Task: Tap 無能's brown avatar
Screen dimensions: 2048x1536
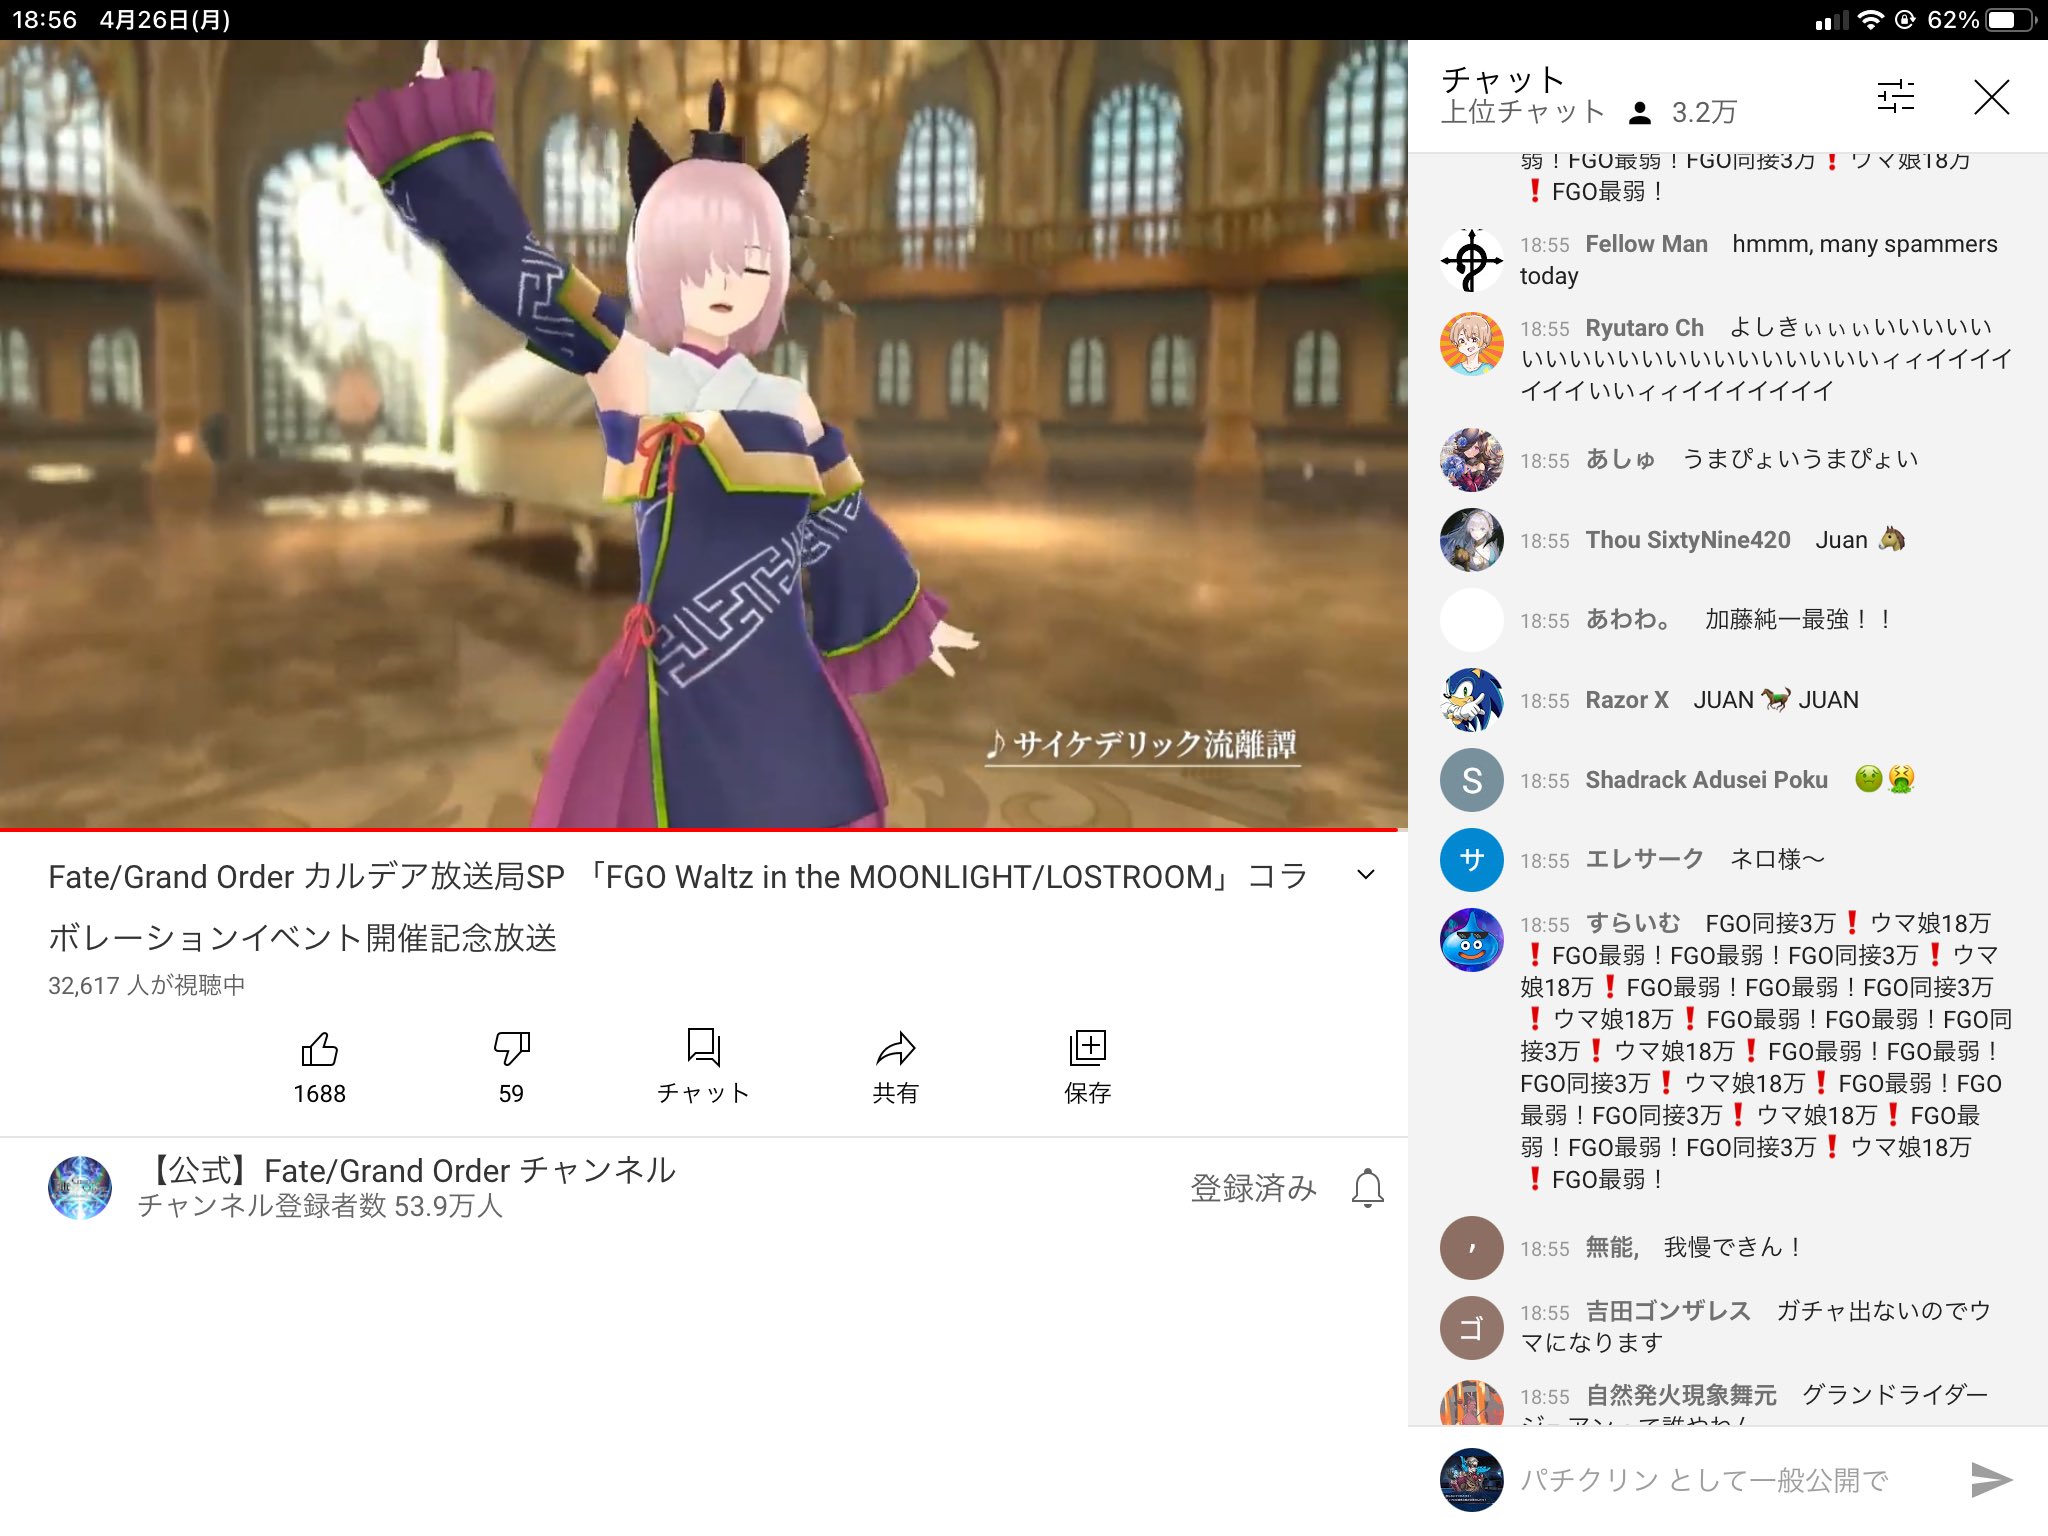Action: 1471,1248
